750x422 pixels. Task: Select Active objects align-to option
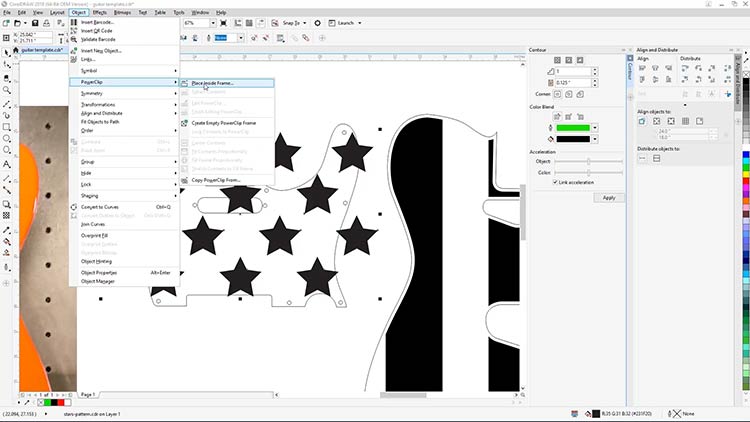[642, 122]
